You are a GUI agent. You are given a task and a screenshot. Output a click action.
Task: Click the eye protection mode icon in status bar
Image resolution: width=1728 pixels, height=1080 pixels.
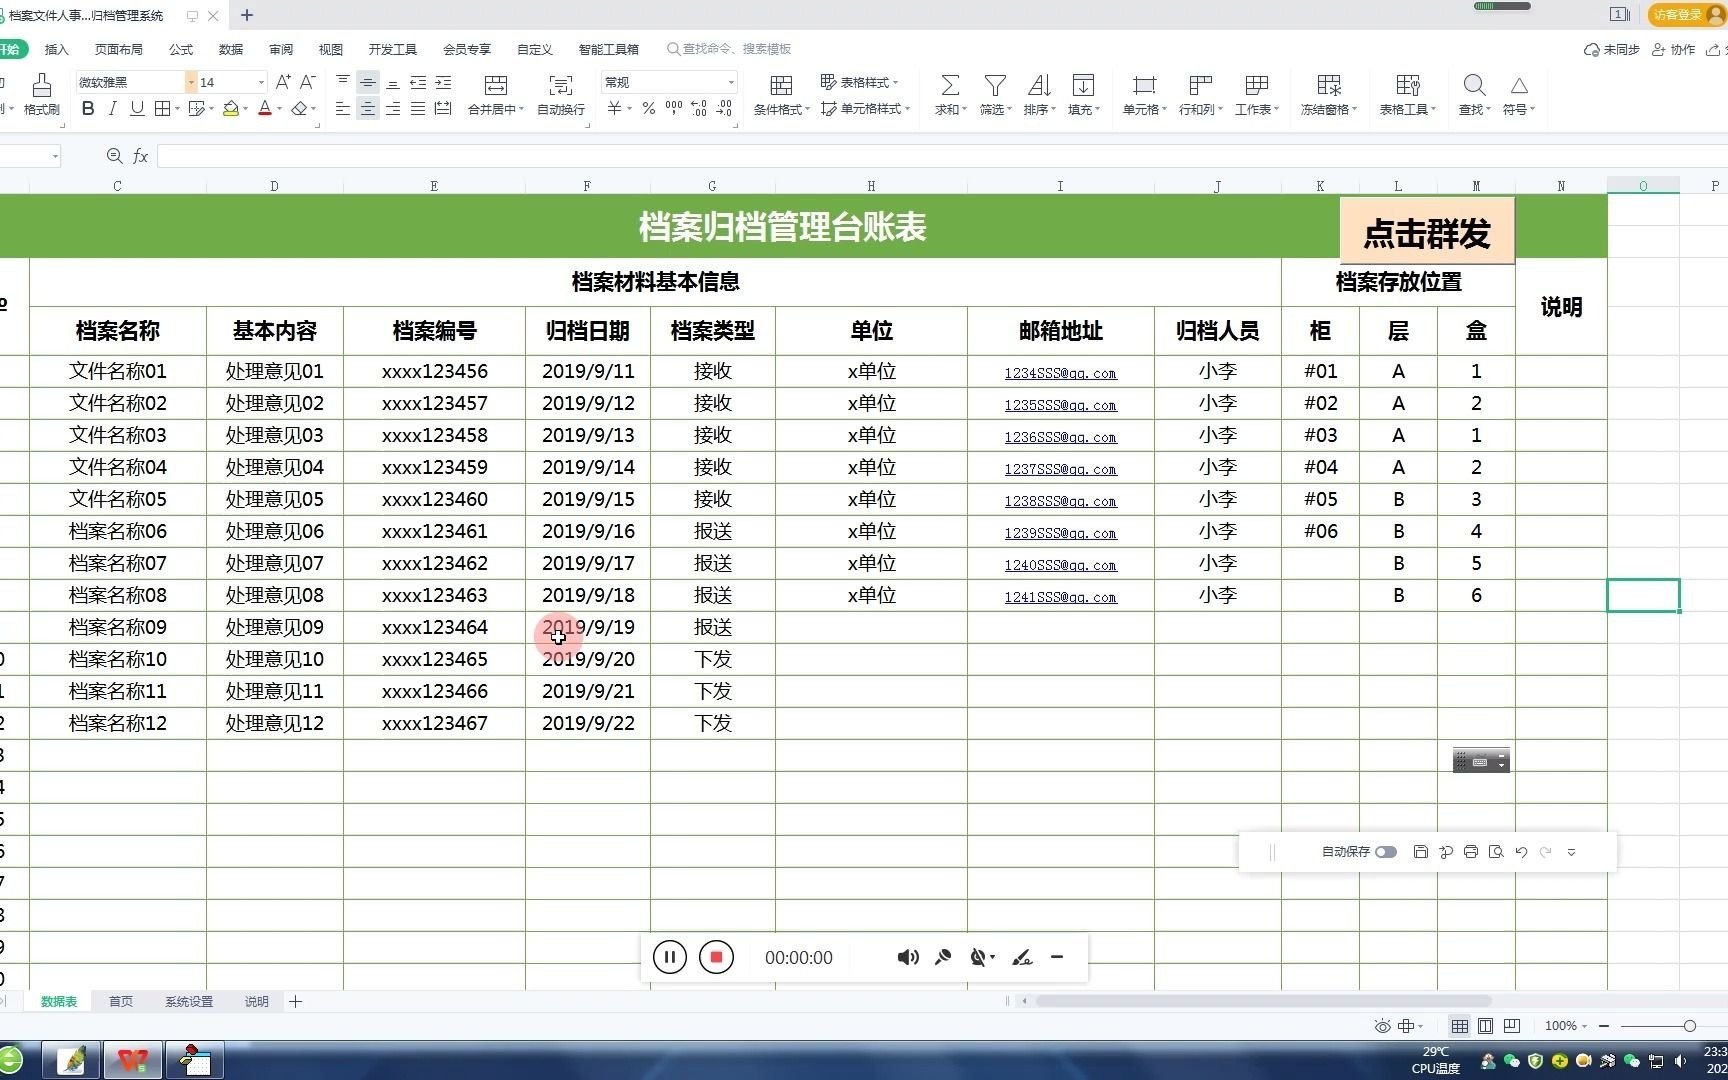(1382, 1026)
